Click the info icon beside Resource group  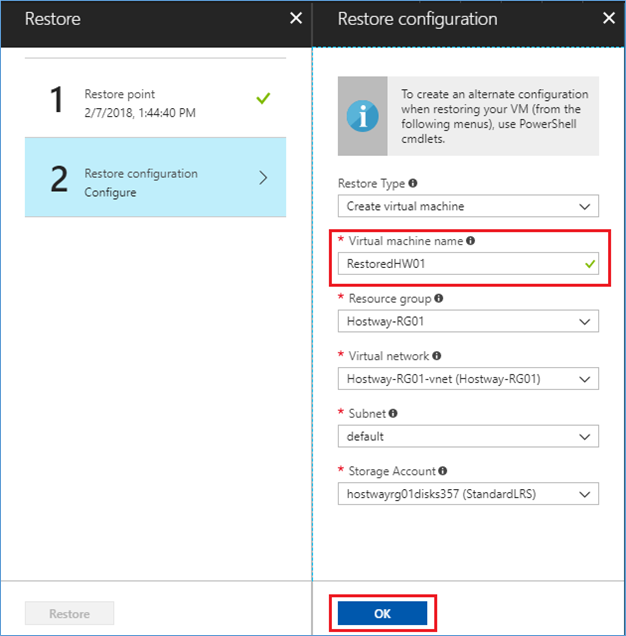tap(439, 298)
